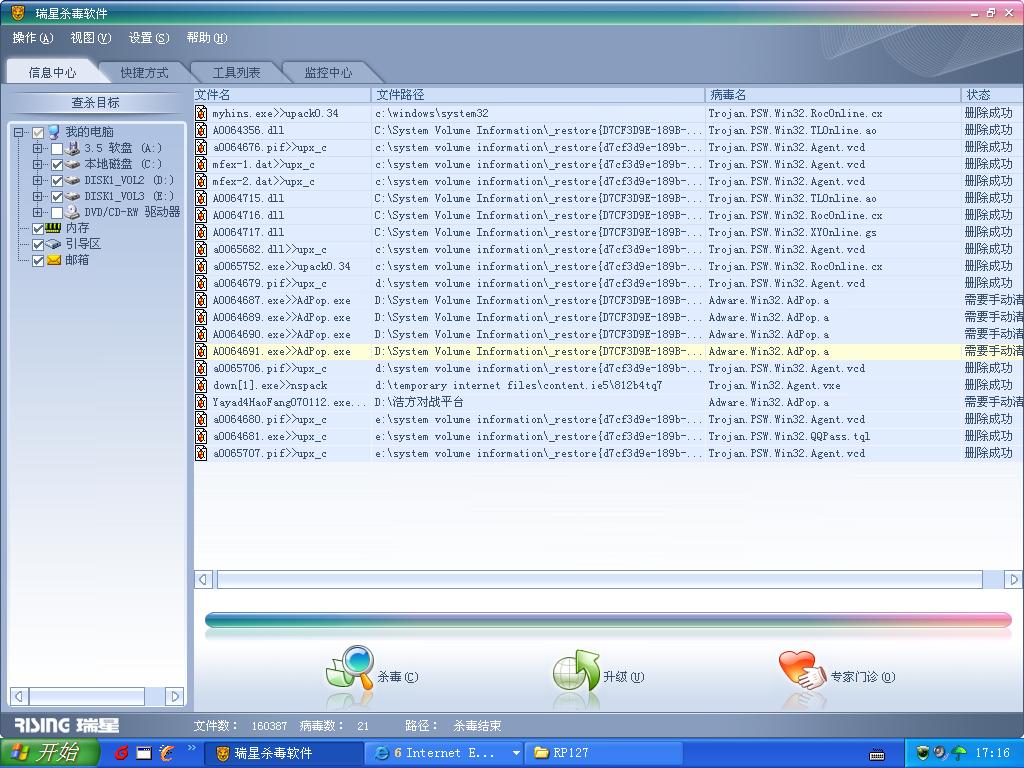Uncheck the mailbox (邮箱) checkbox
1024x768 pixels.
coord(38,261)
